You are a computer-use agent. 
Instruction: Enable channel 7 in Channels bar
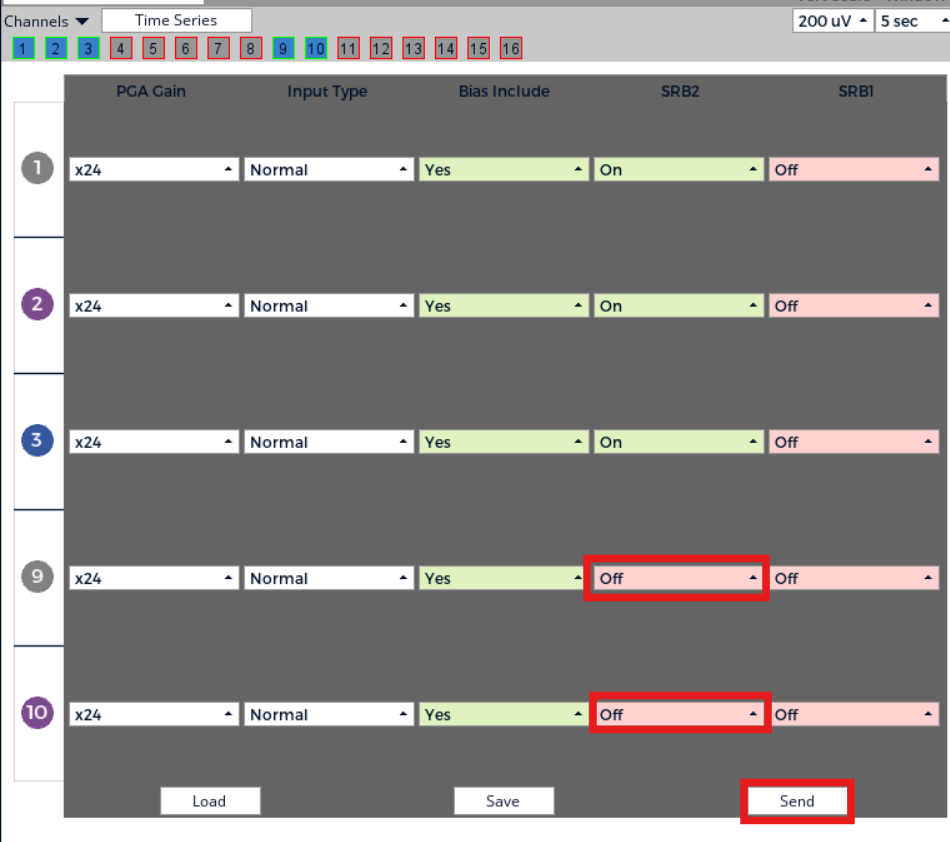(218, 48)
